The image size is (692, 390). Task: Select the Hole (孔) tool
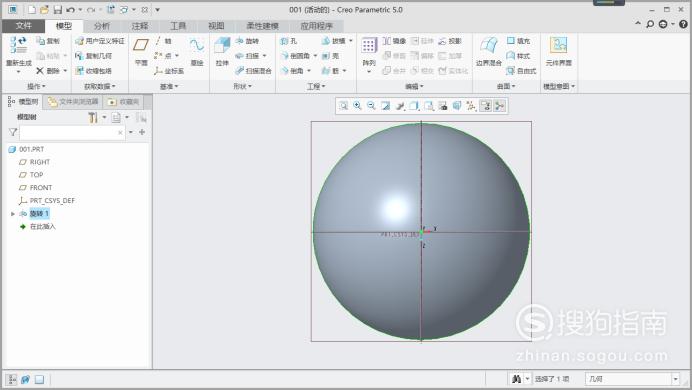coord(289,41)
